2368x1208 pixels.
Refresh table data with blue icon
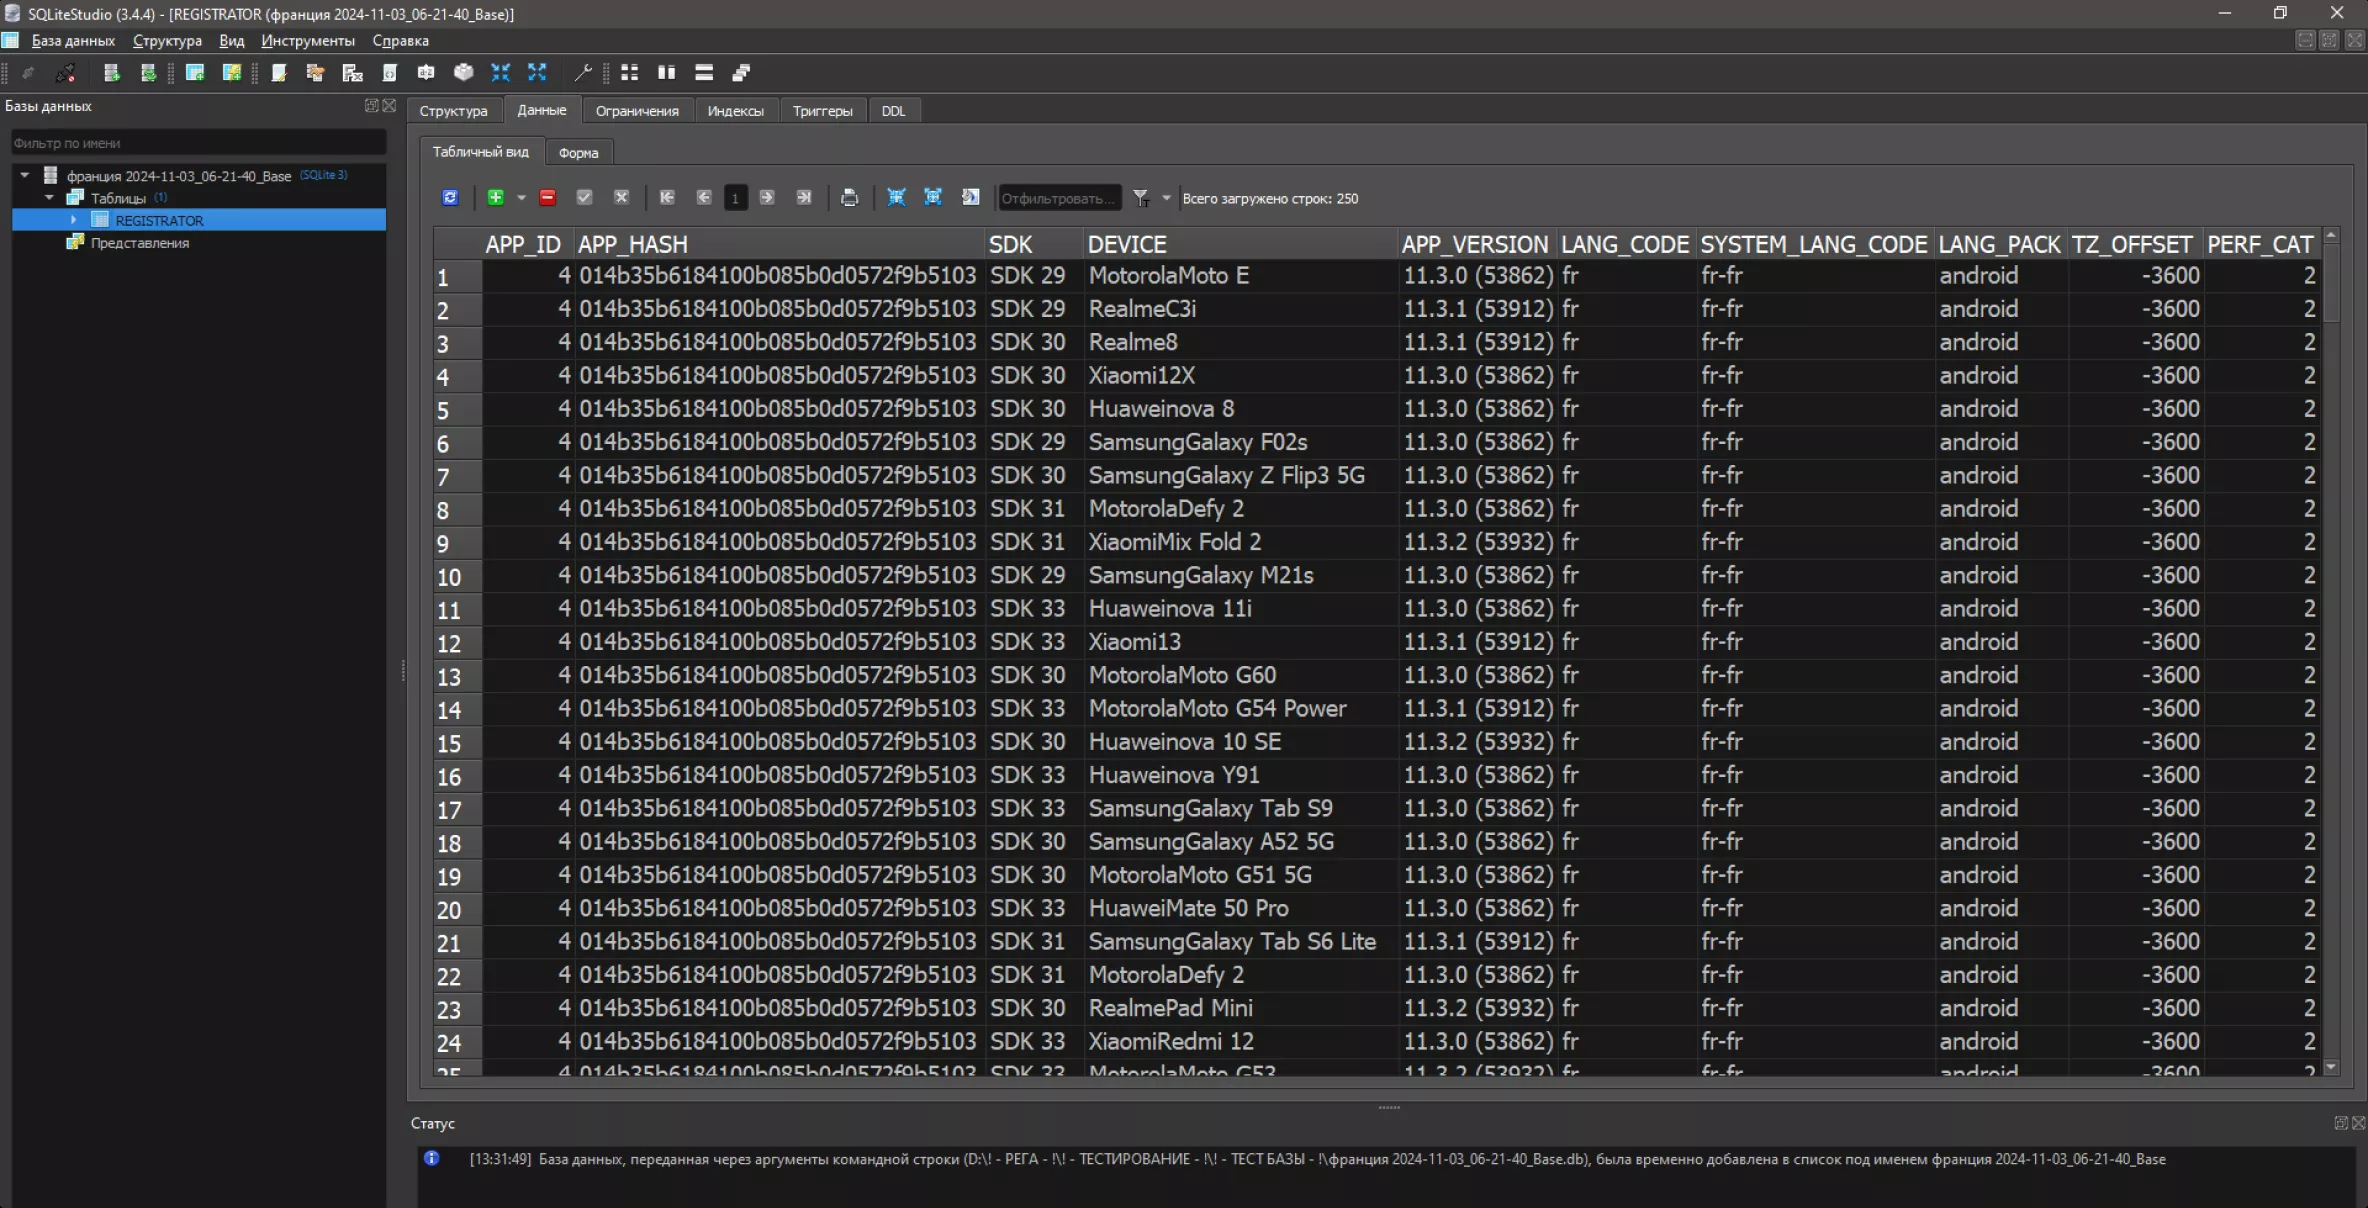(450, 197)
